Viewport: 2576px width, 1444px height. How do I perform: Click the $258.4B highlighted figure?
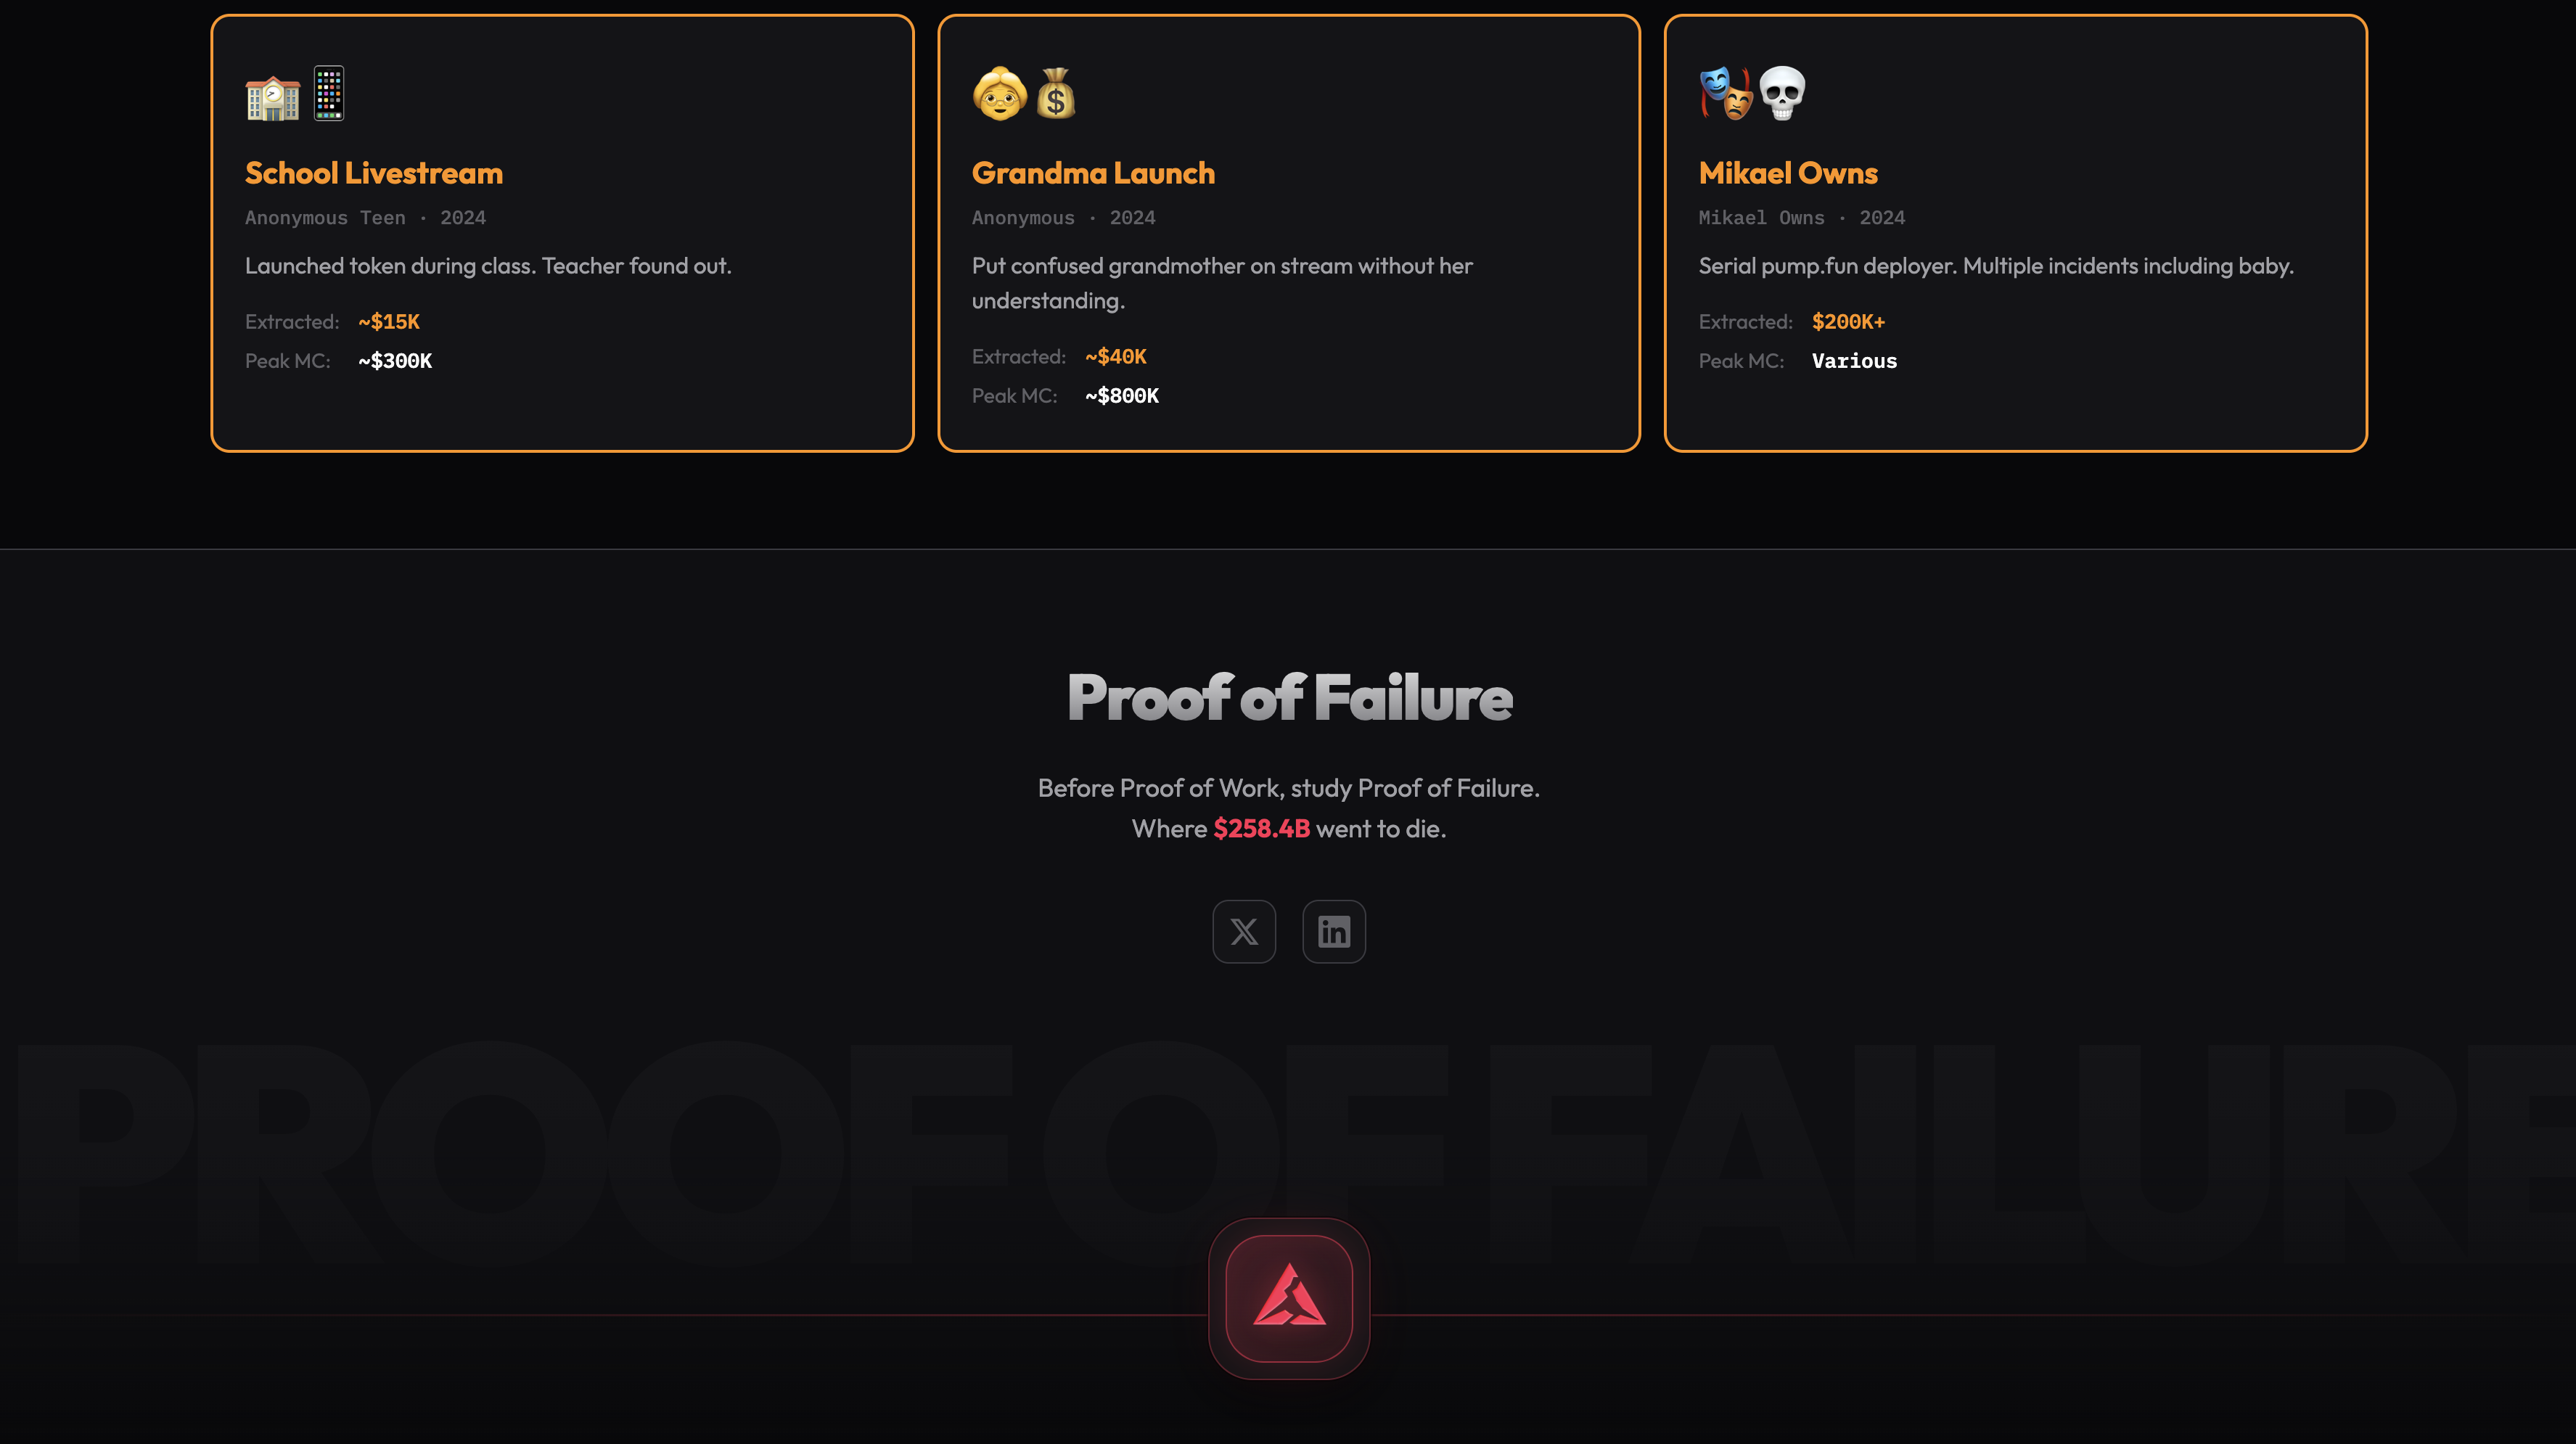1261,828
